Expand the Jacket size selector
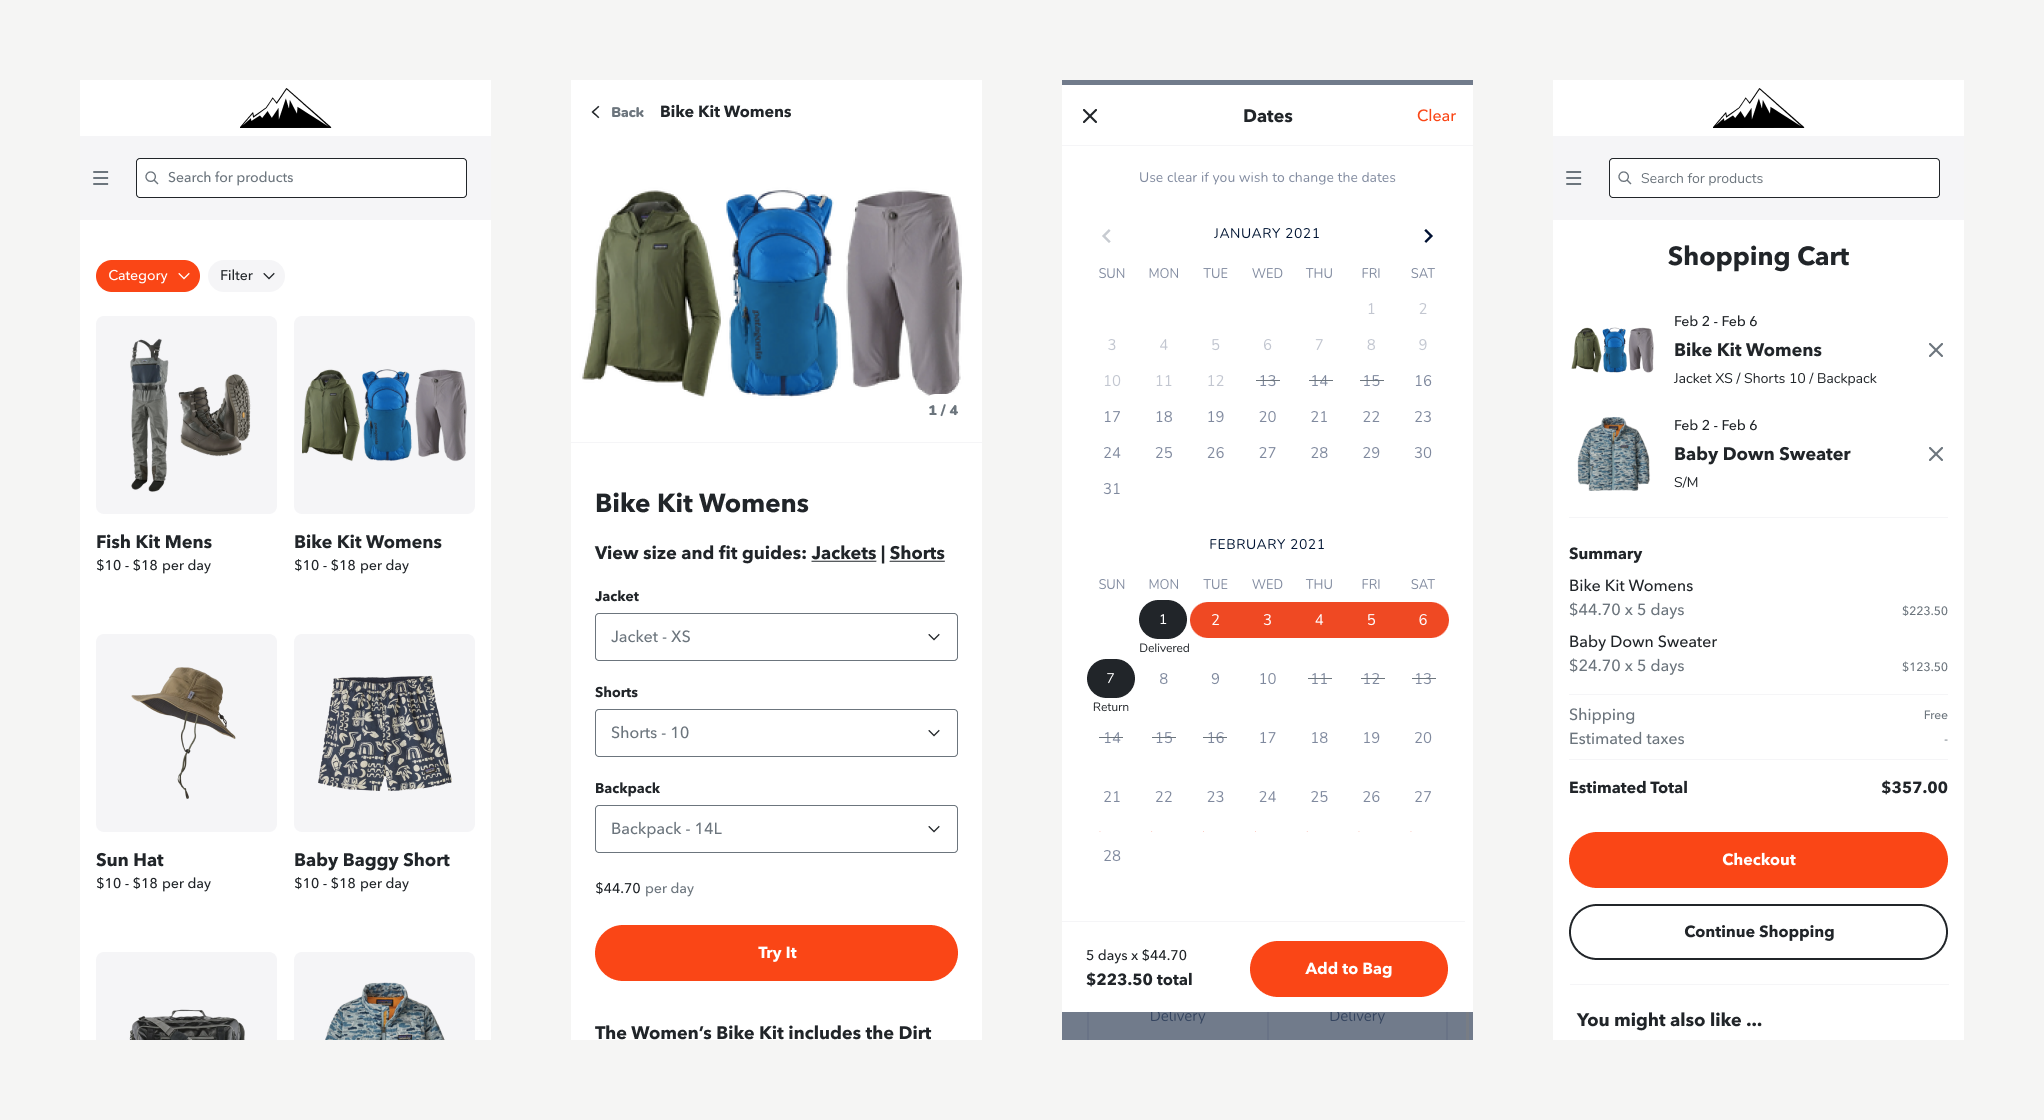The image size is (2044, 1120). pos(775,636)
